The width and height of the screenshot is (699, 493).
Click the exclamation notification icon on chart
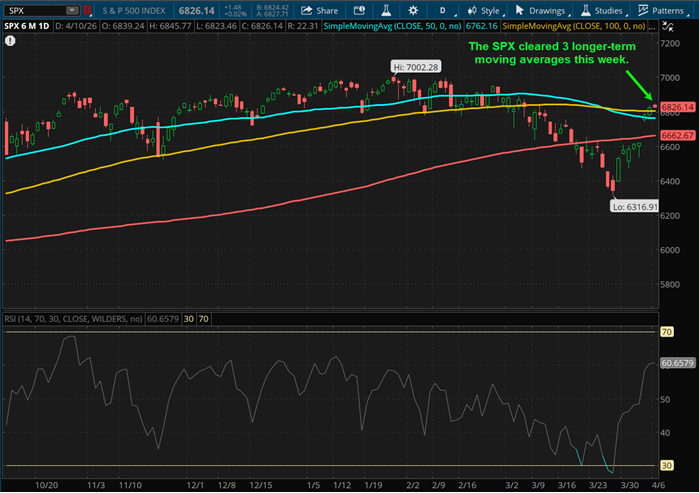tap(10, 41)
